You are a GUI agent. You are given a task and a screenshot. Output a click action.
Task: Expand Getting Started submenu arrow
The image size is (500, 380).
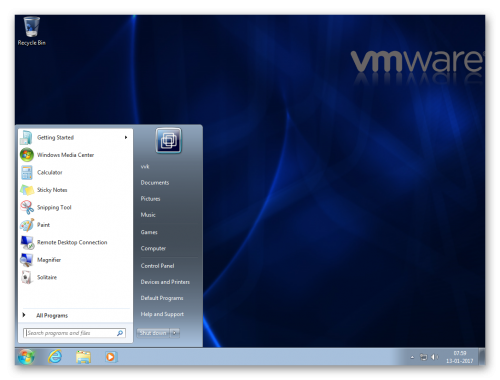tap(126, 137)
